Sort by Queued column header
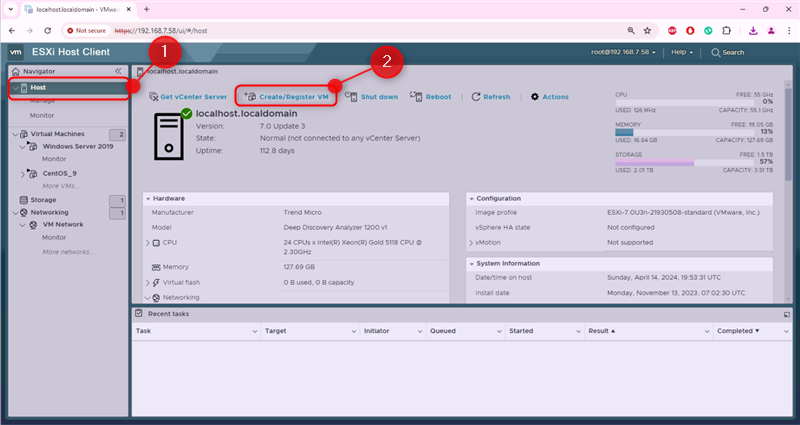This screenshot has width=800, height=425. [x=442, y=331]
